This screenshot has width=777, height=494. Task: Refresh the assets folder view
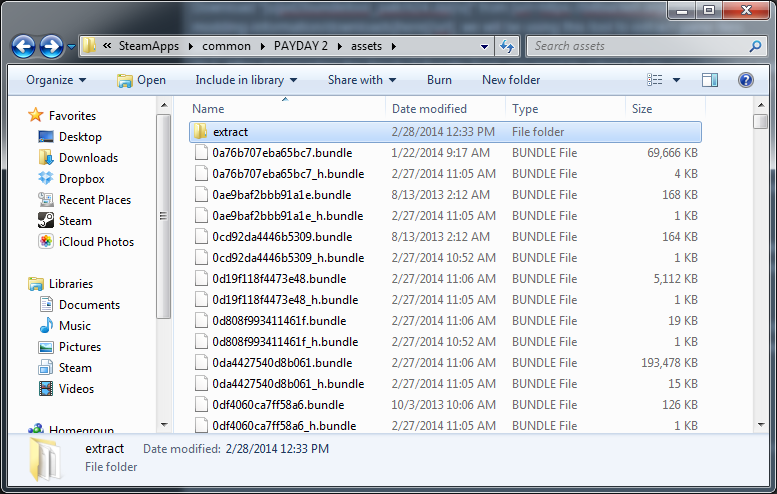tap(507, 47)
